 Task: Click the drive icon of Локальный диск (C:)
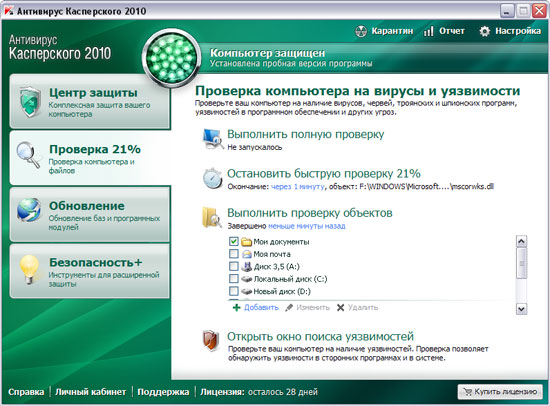coord(247,279)
